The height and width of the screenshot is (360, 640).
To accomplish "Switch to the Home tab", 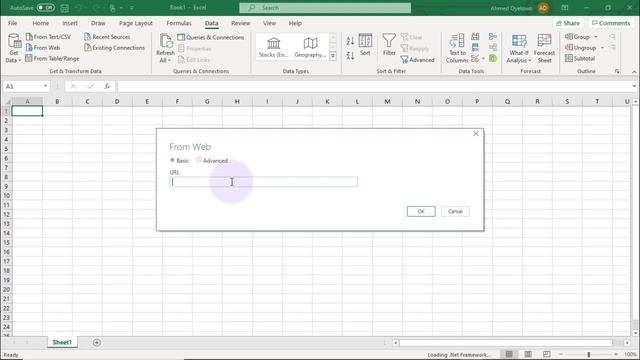I will pyautogui.click(x=40, y=23).
